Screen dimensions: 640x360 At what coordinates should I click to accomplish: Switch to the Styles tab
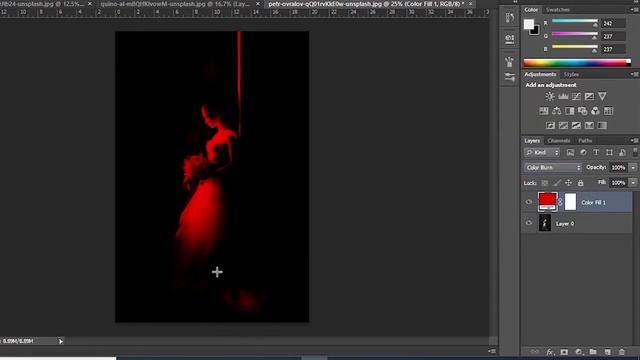pos(571,74)
